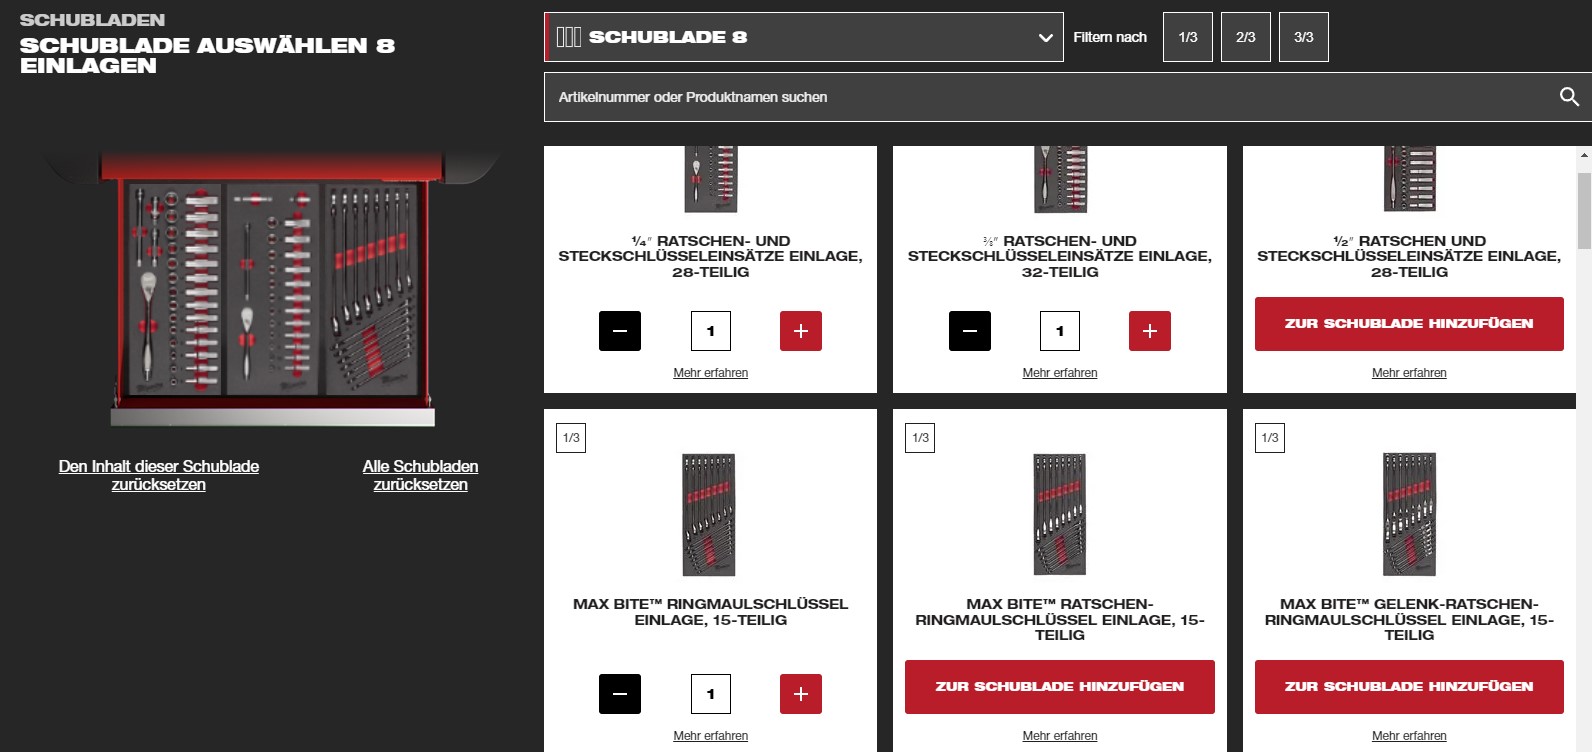This screenshot has height=752, width=1592.
Task: Add ½" Ratschen 28-teilig insert to drawer
Action: coord(1409,324)
